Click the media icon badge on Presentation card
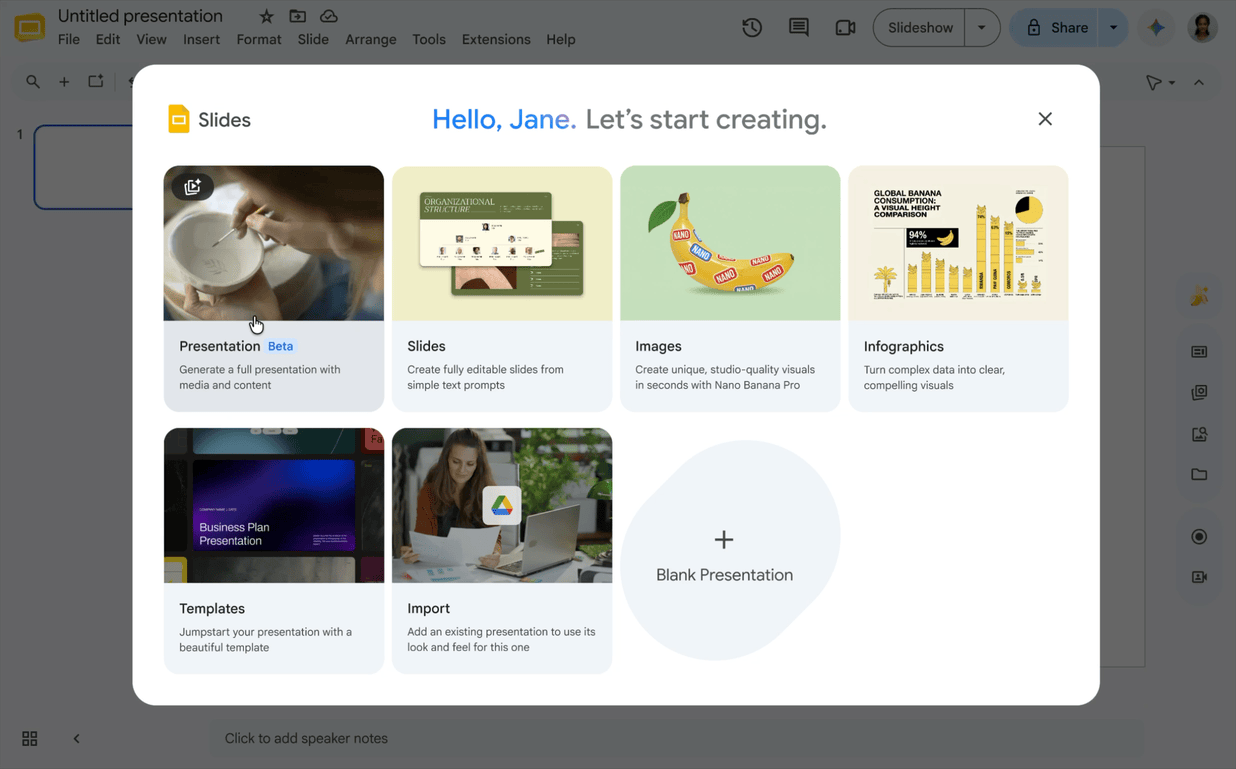1236x769 pixels. 192,187
